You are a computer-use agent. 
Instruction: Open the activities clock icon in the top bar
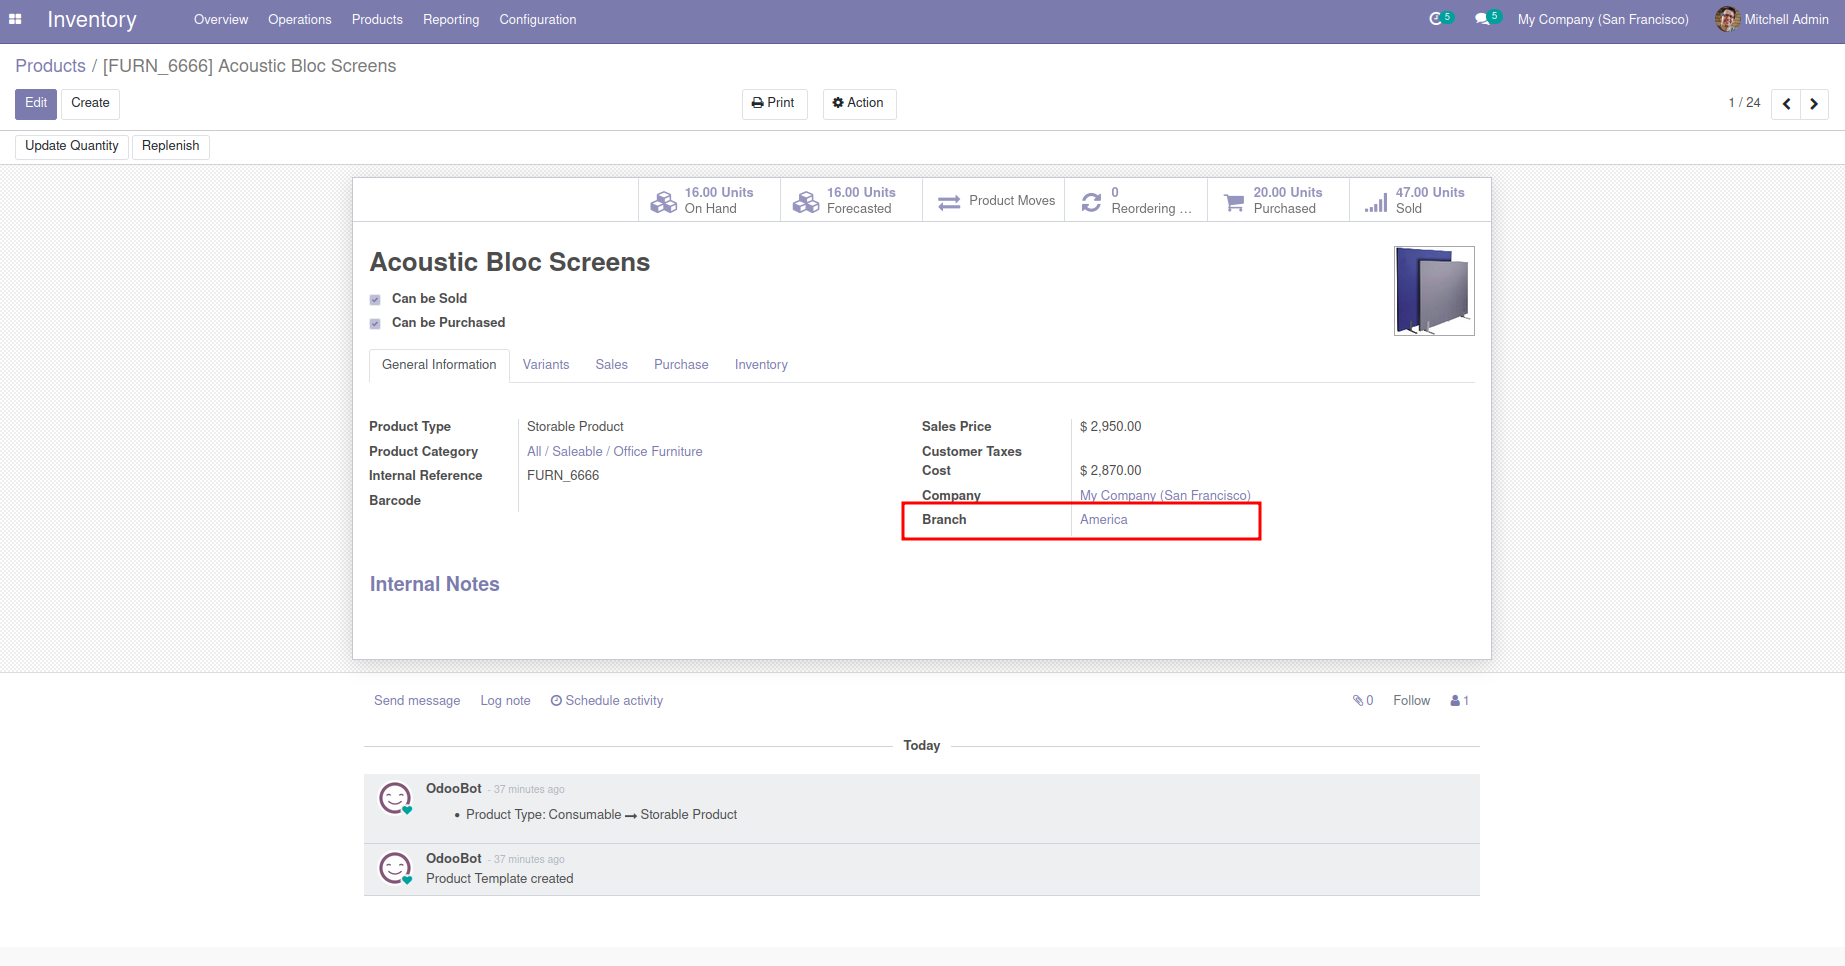[x=1436, y=19]
